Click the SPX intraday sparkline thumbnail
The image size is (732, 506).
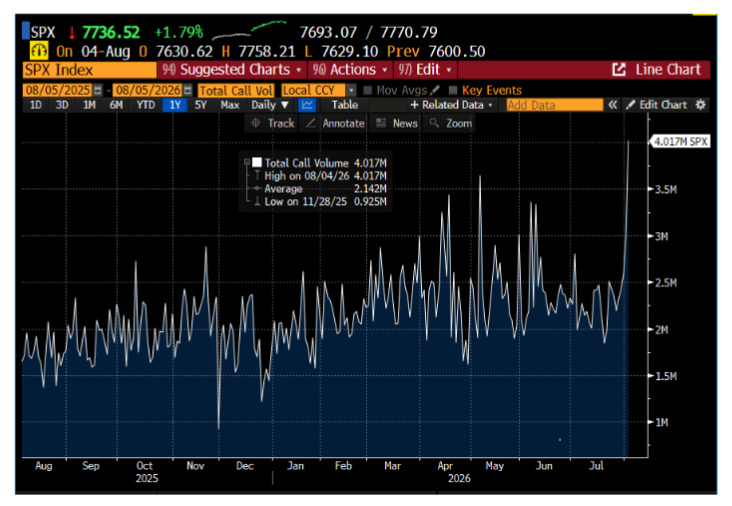[249, 30]
